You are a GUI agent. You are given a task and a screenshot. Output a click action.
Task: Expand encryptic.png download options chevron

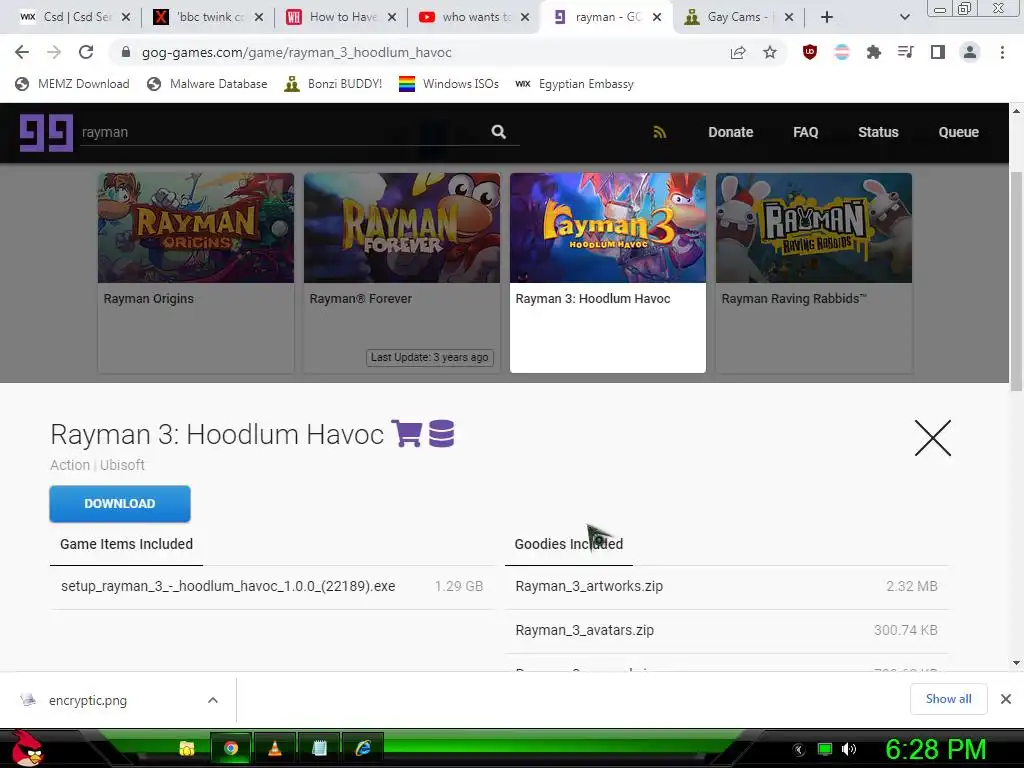click(213, 700)
